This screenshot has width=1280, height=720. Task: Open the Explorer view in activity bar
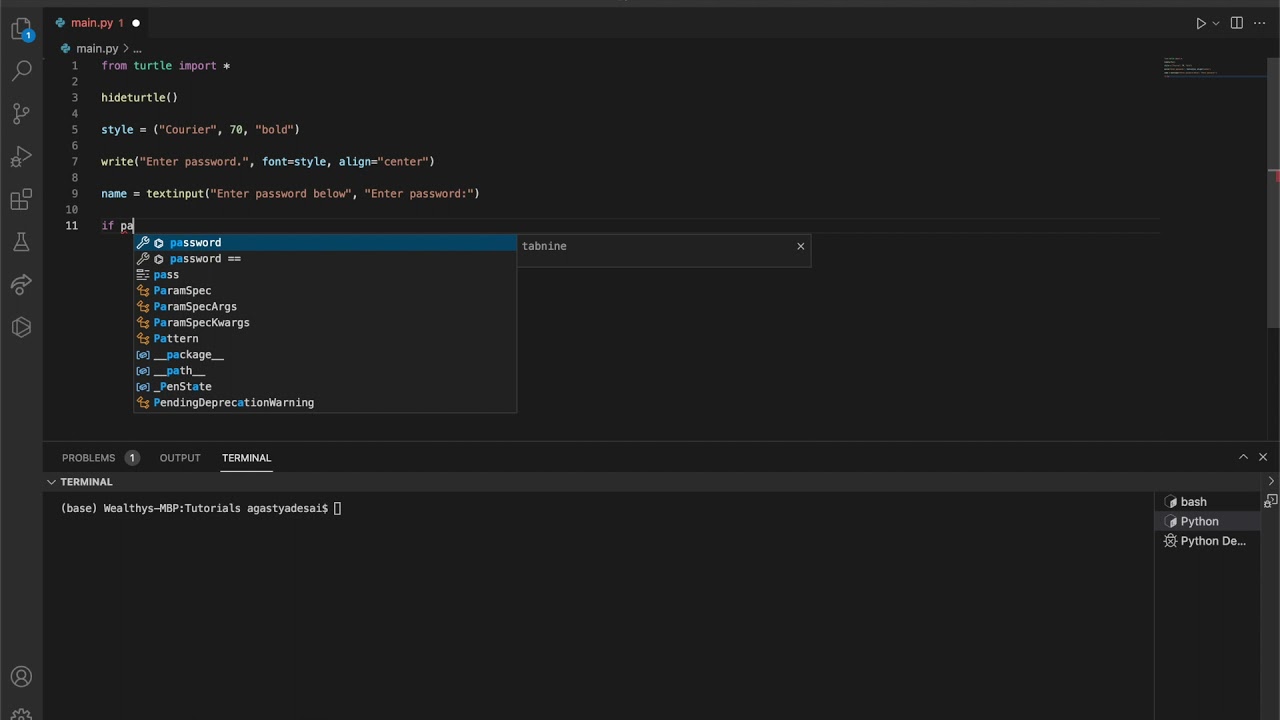(21, 29)
